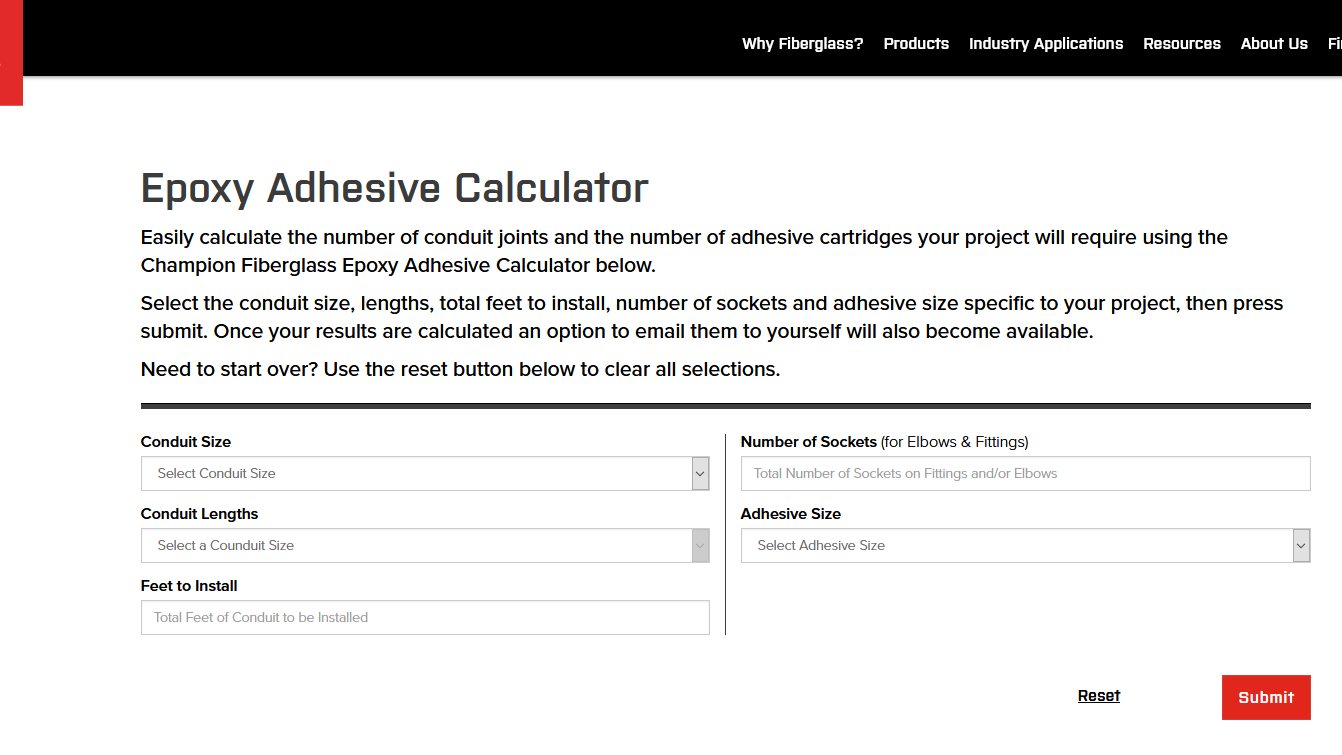This screenshot has height=755, width=1342.
Task: Select the Conduit Lengths dropdown arrow
Action: 699,545
